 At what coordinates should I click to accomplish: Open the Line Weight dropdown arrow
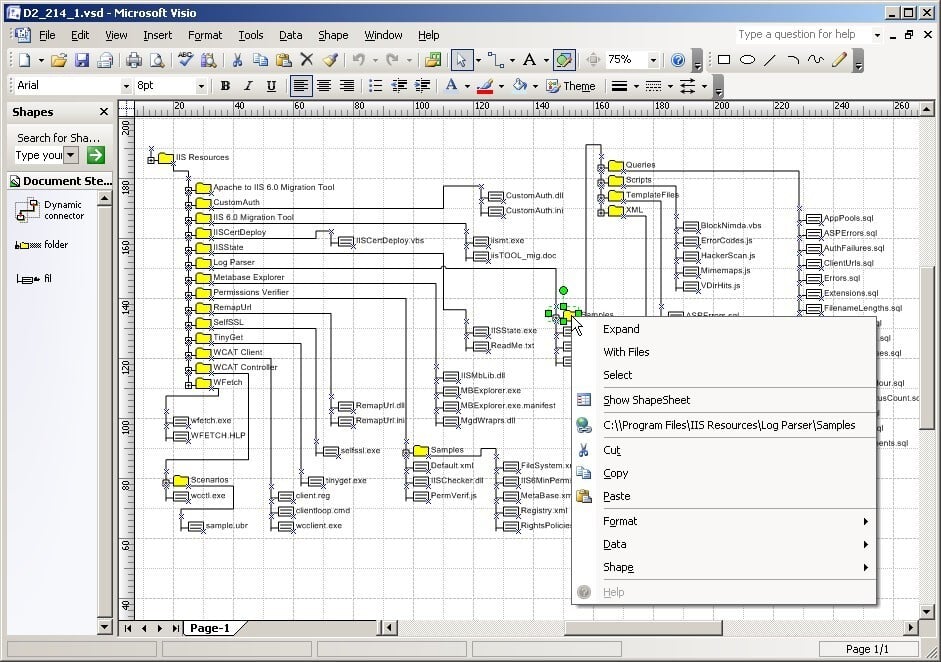tap(636, 86)
